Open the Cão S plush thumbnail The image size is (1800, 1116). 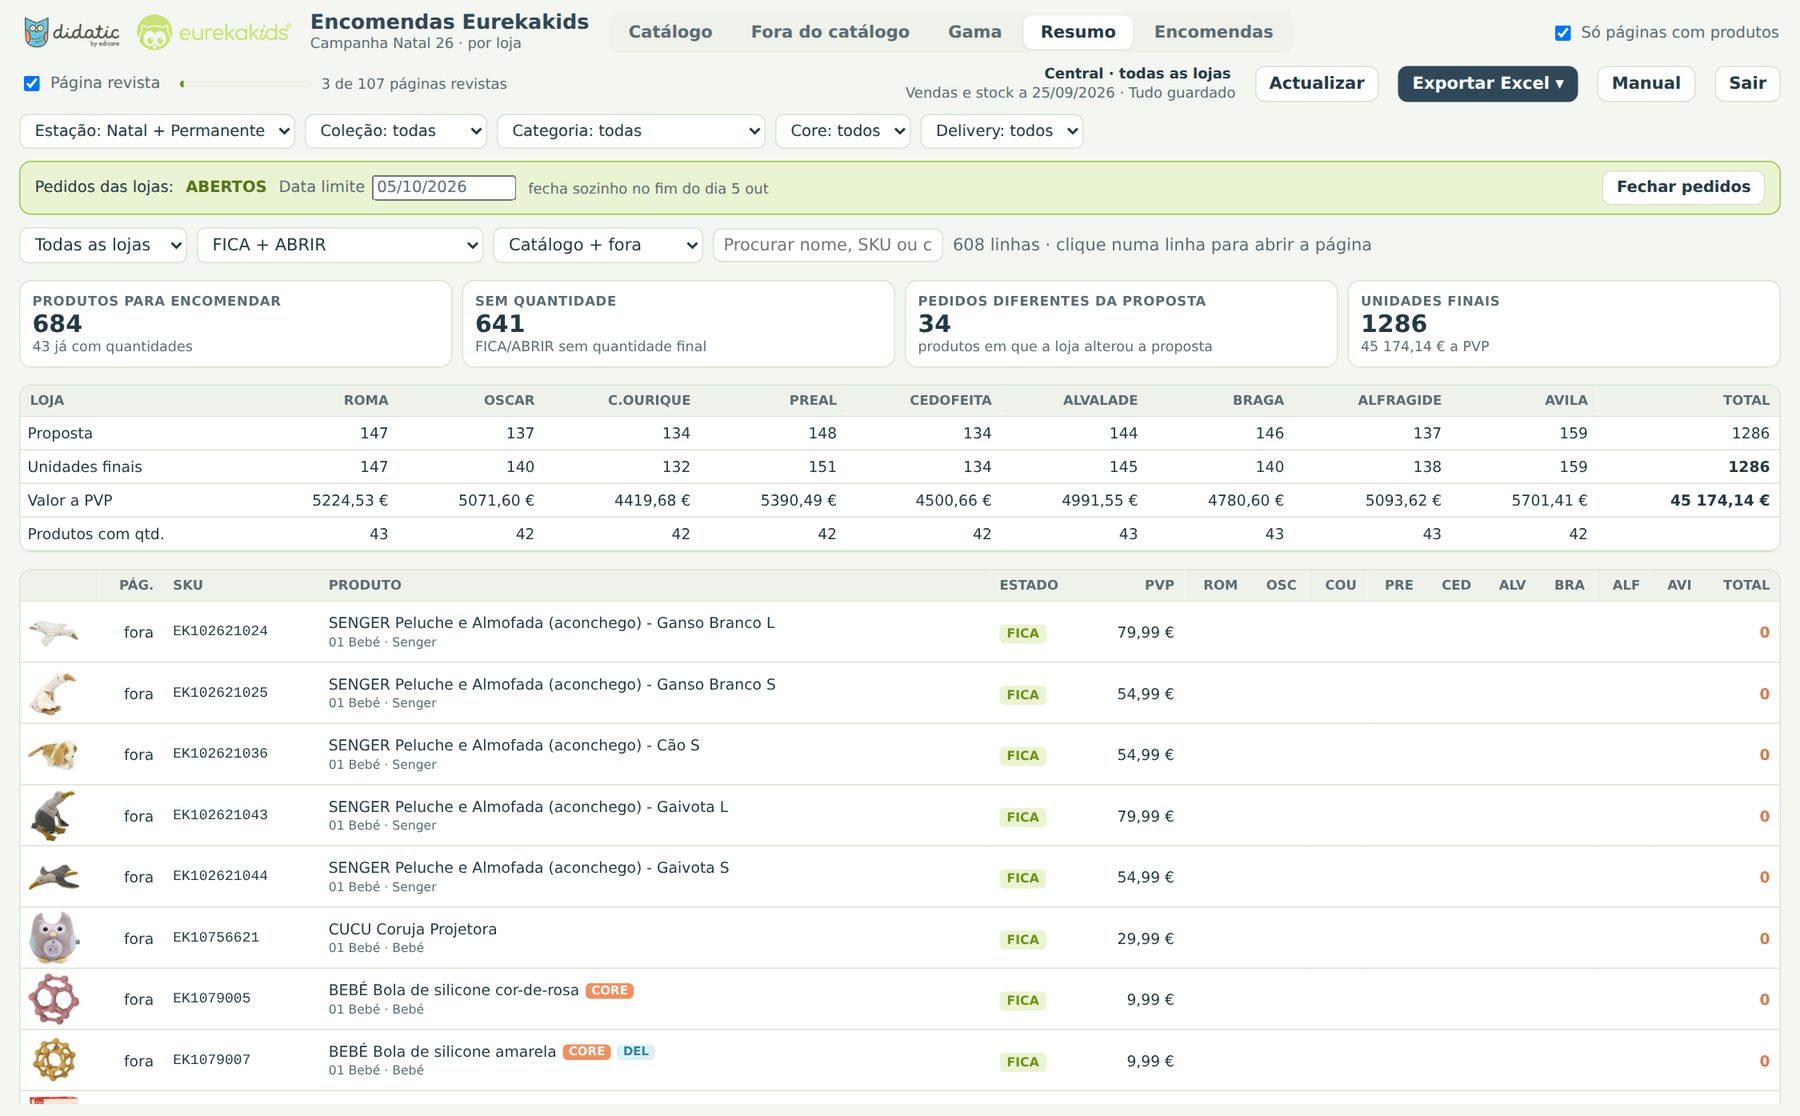pos(54,754)
